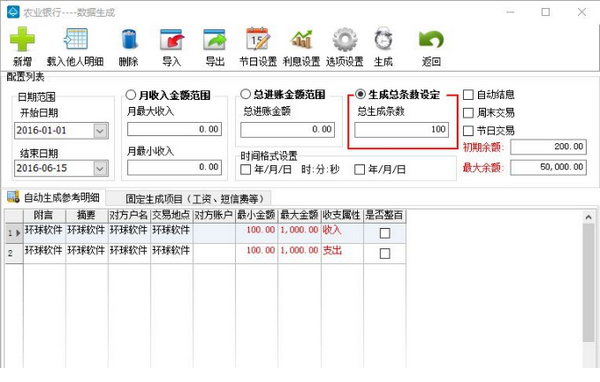Toggle 是否整百 checkbox in 支出 row
Viewport: 600px width, 382px height.
click(x=385, y=253)
